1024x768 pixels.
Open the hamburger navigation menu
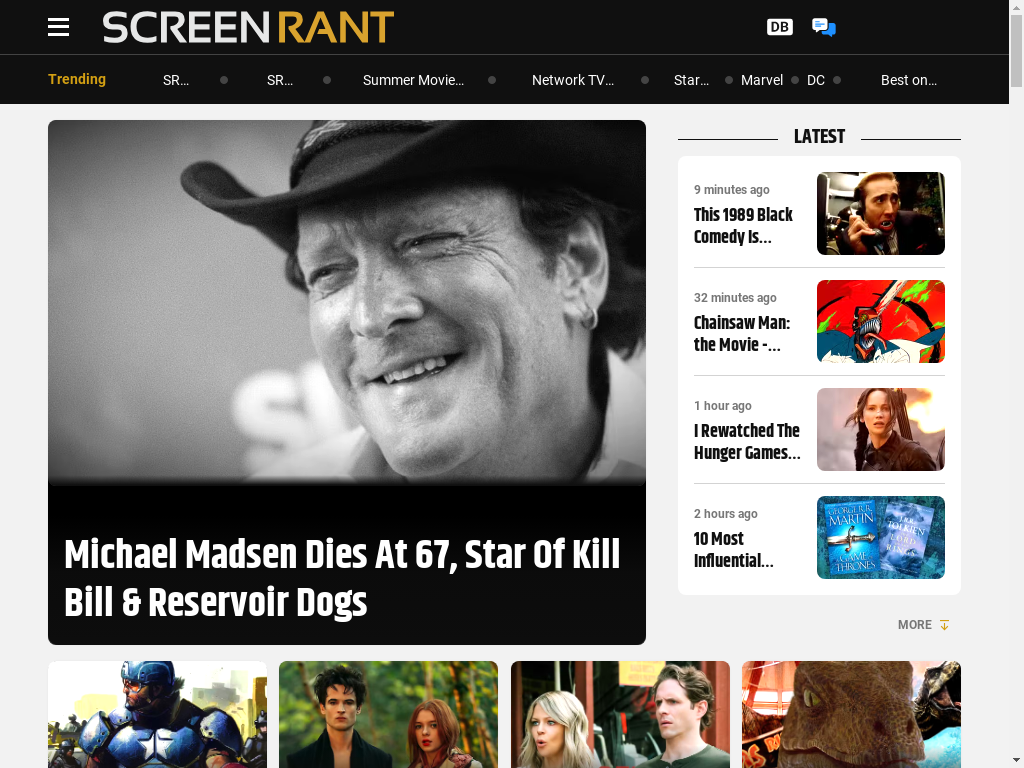point(58,27)
